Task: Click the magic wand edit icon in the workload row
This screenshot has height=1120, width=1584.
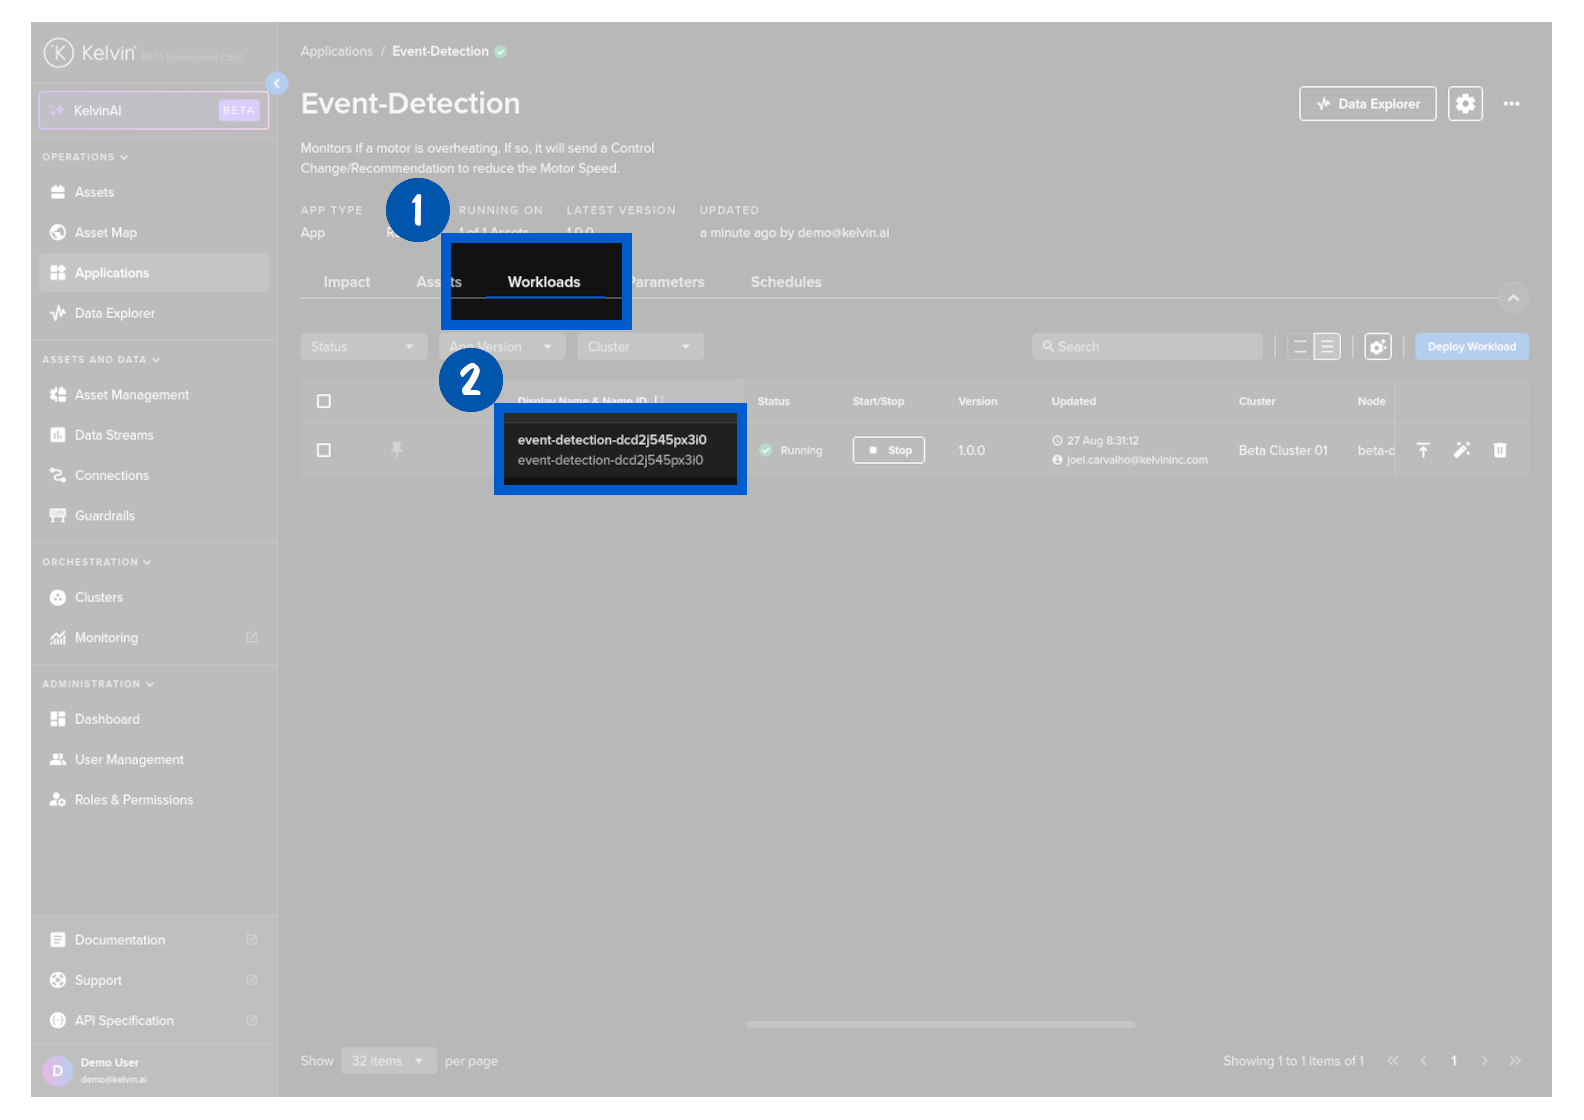Action: (x=1462, y=450)
